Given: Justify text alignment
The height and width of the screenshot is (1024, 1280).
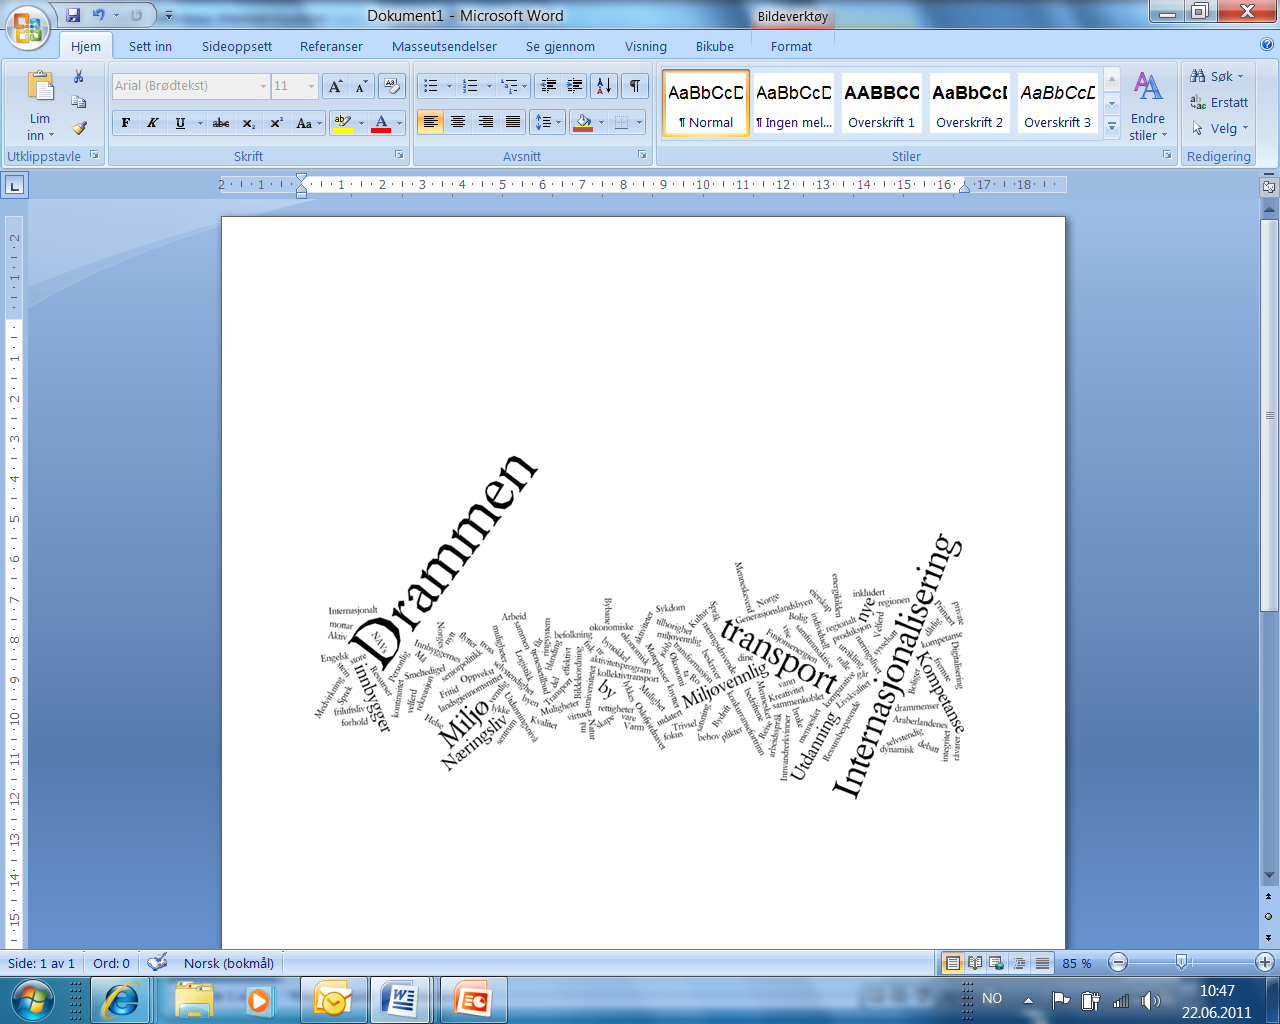Looking at the screenshot, I should (x=513, y=122).
